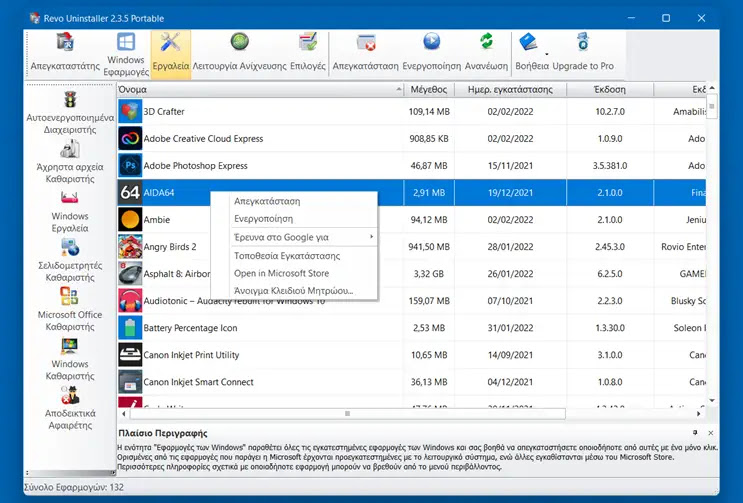Viewport: 743px width, 503px height.
Task: Click the Angry Birds 2 icon
Action: (x=130, y=247)
